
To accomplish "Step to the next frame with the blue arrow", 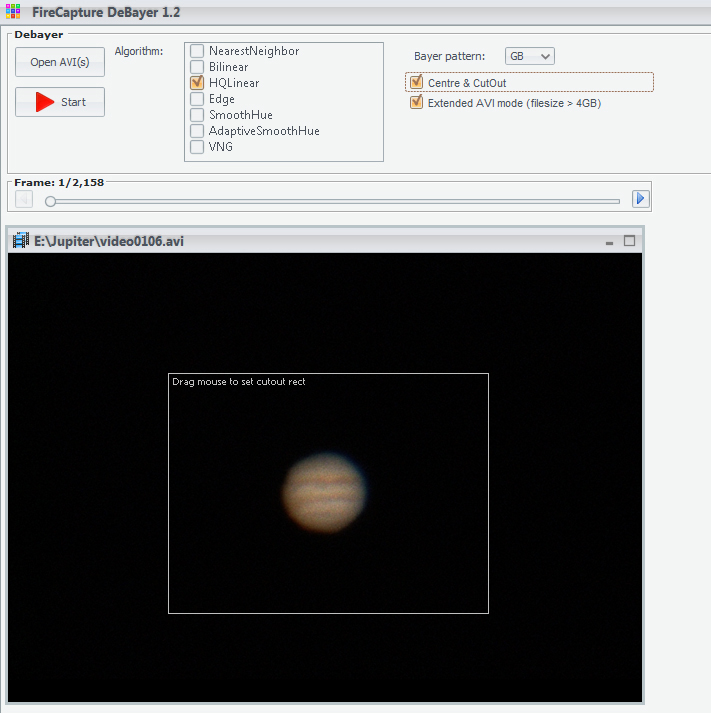I will coord(641,199).
